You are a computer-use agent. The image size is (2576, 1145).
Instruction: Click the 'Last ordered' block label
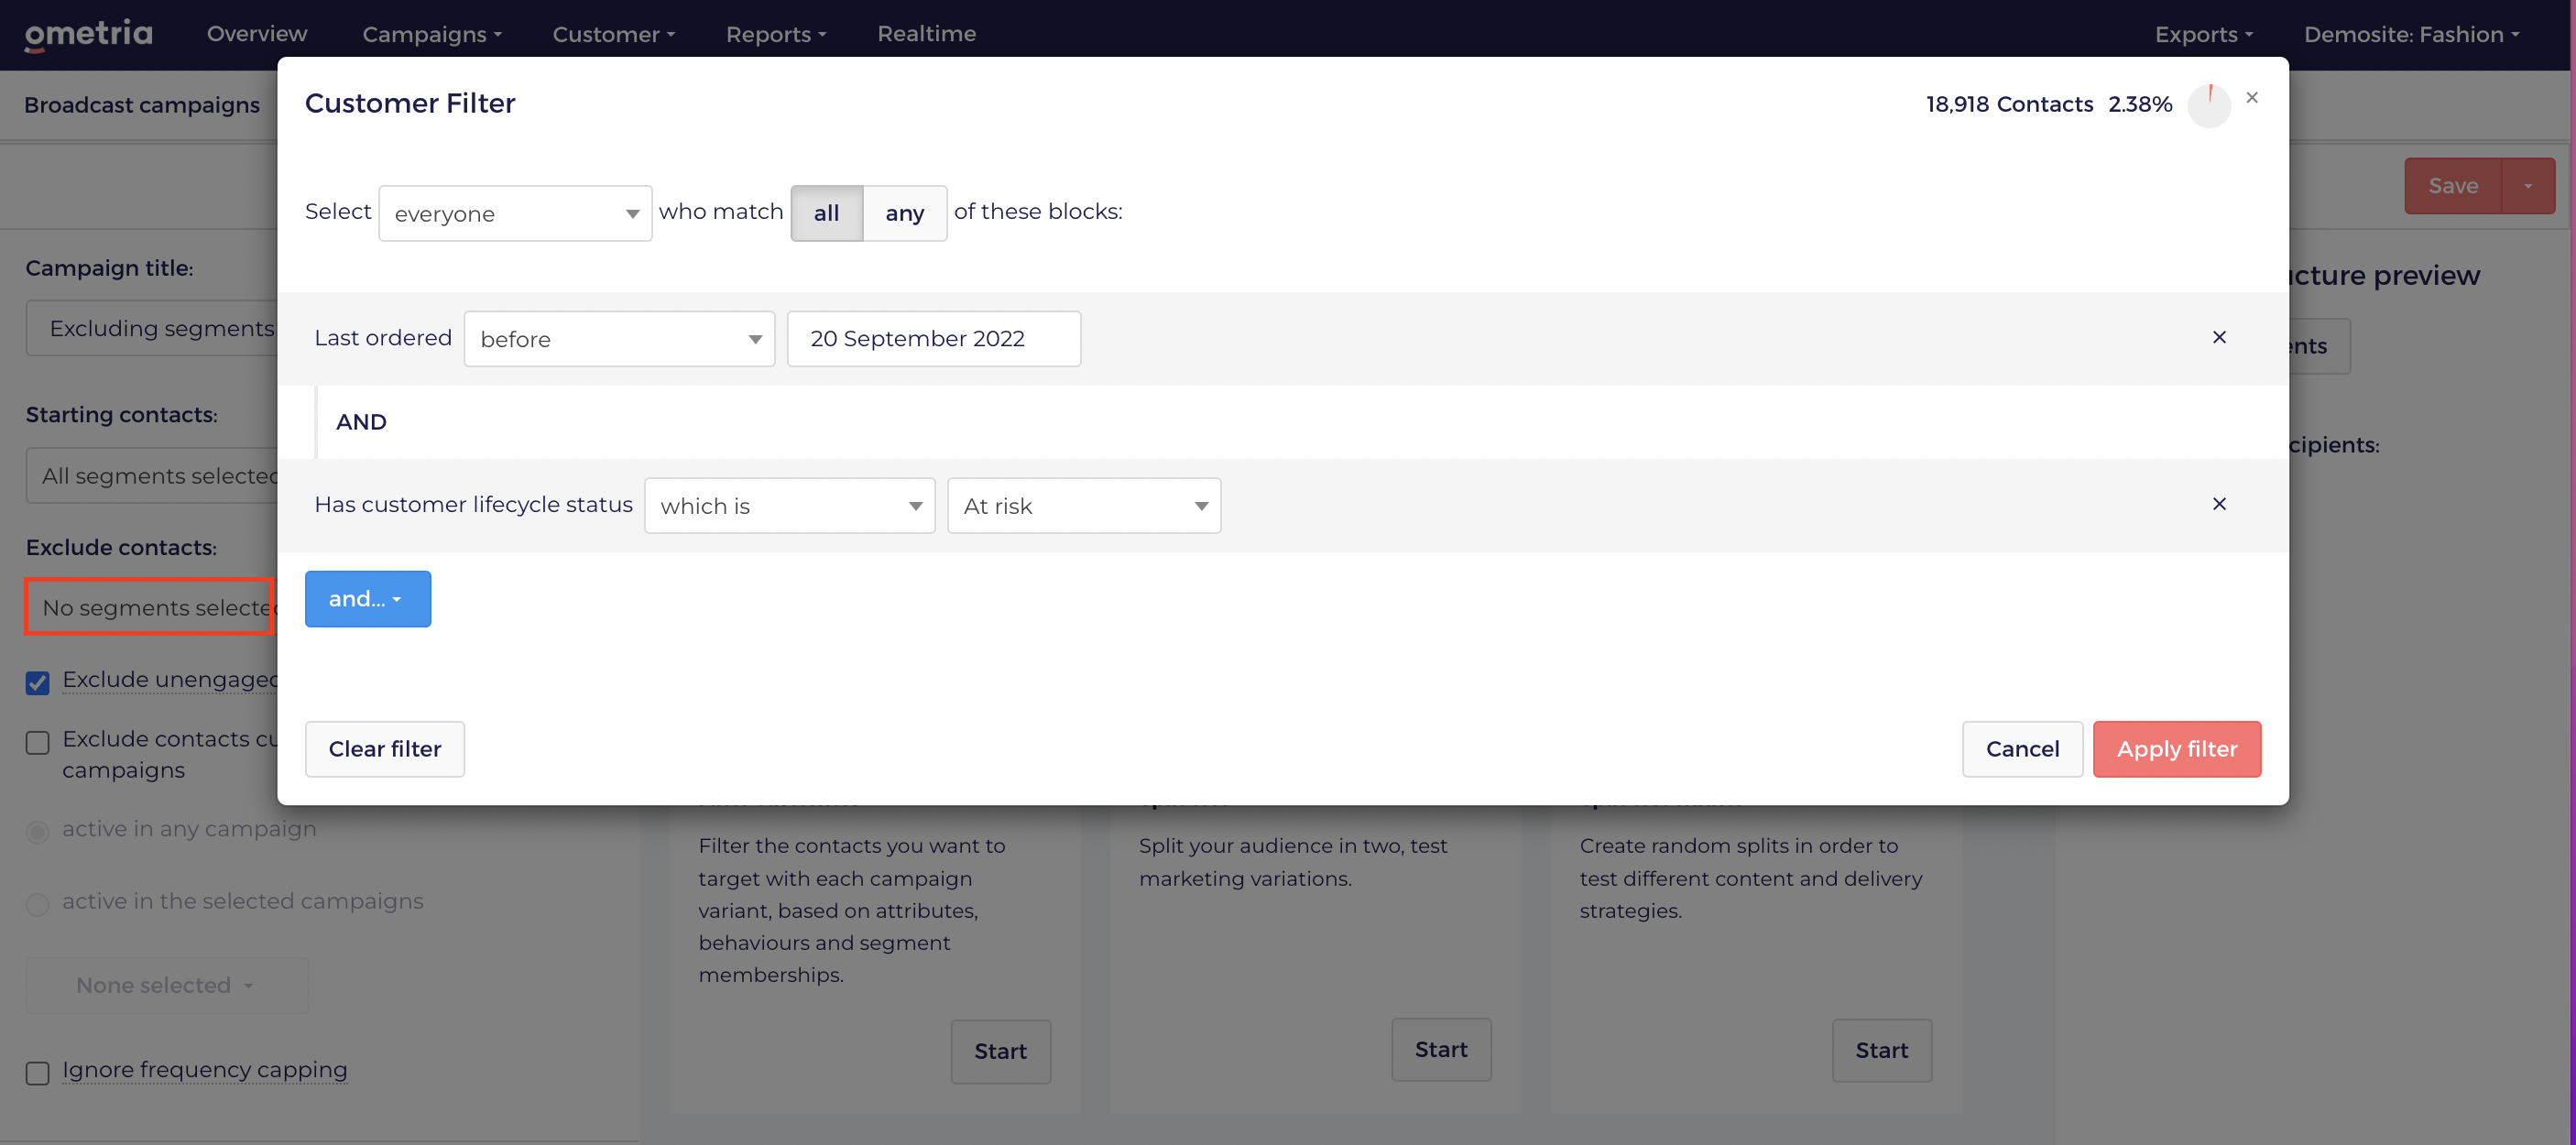click(x=383, y=338)
